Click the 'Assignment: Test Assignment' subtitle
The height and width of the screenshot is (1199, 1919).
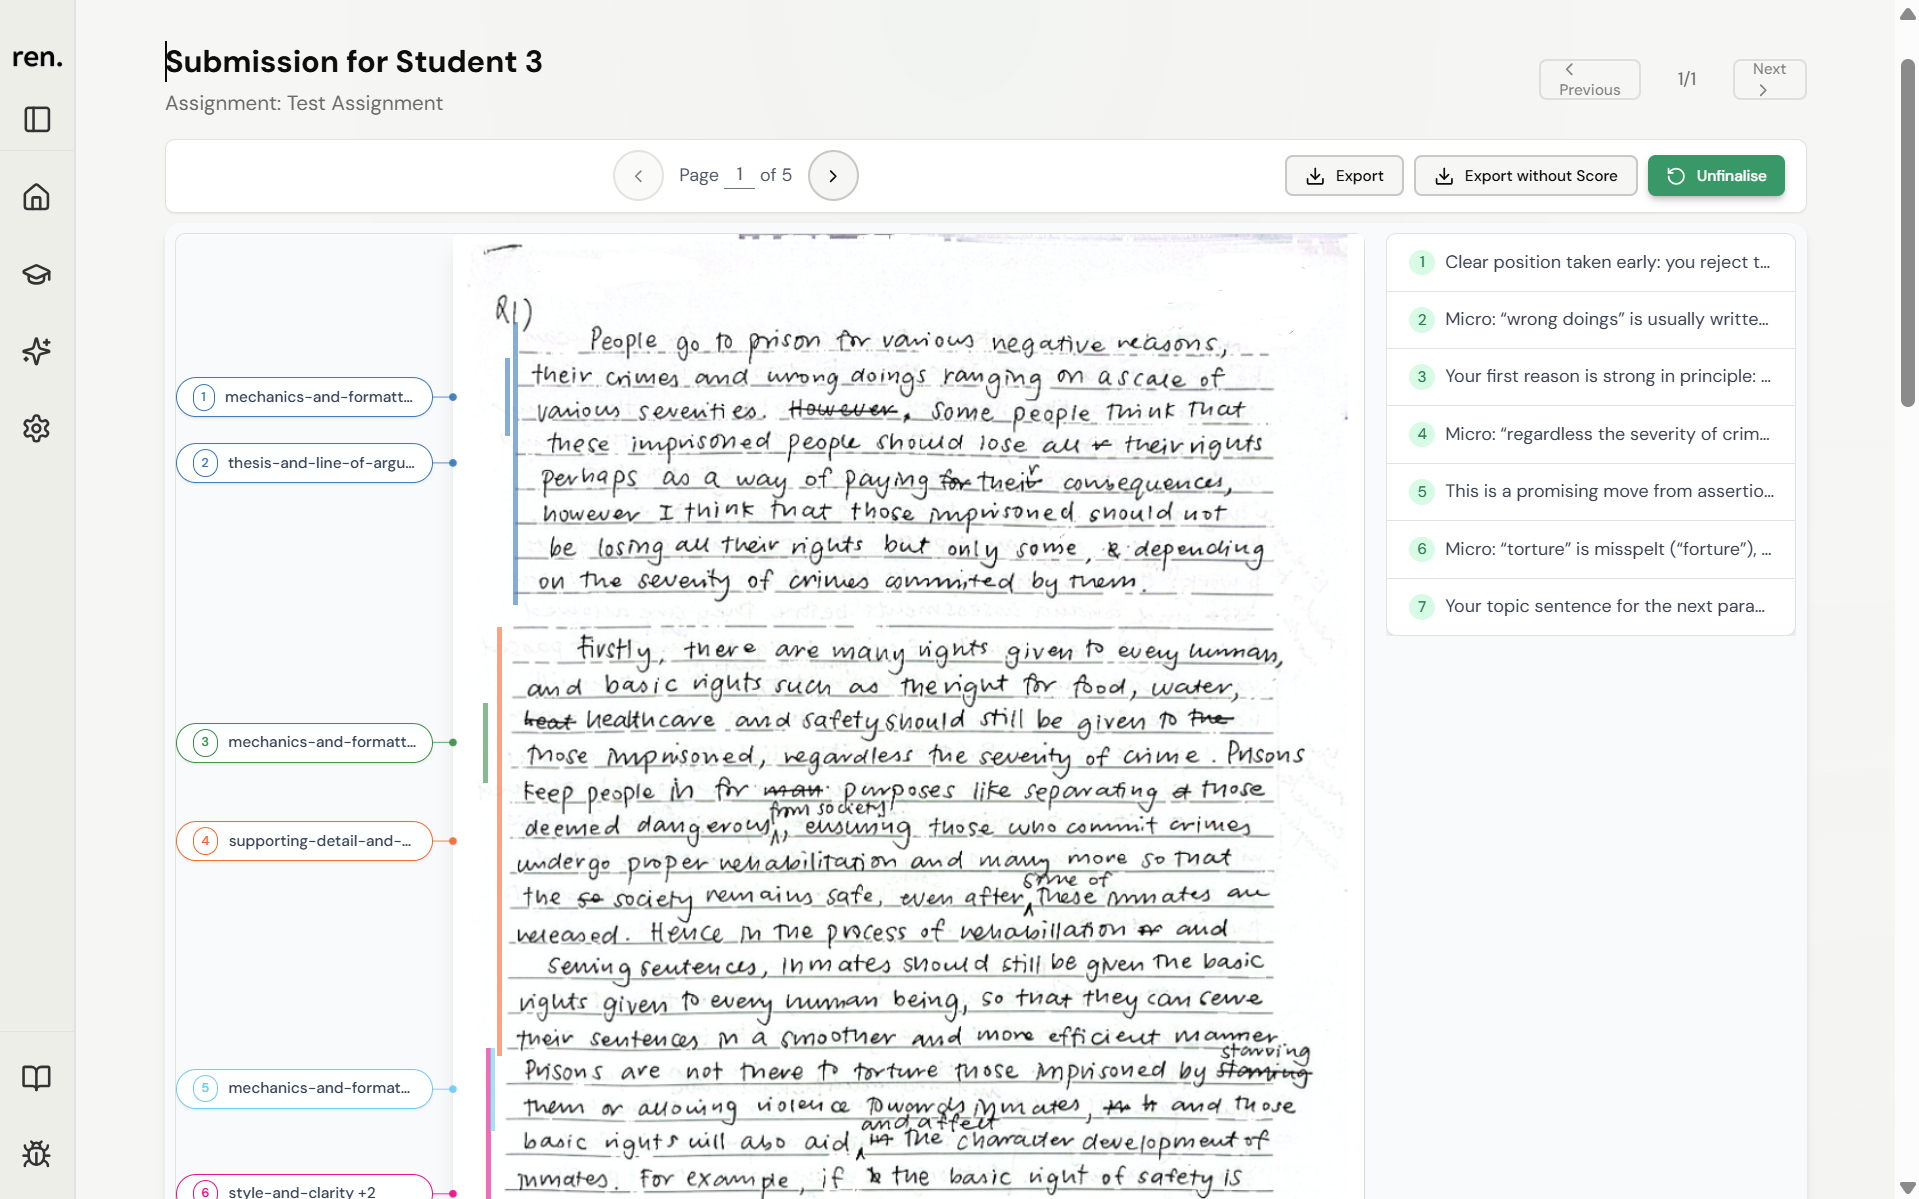pyautogui.click(x=304, y=103)
